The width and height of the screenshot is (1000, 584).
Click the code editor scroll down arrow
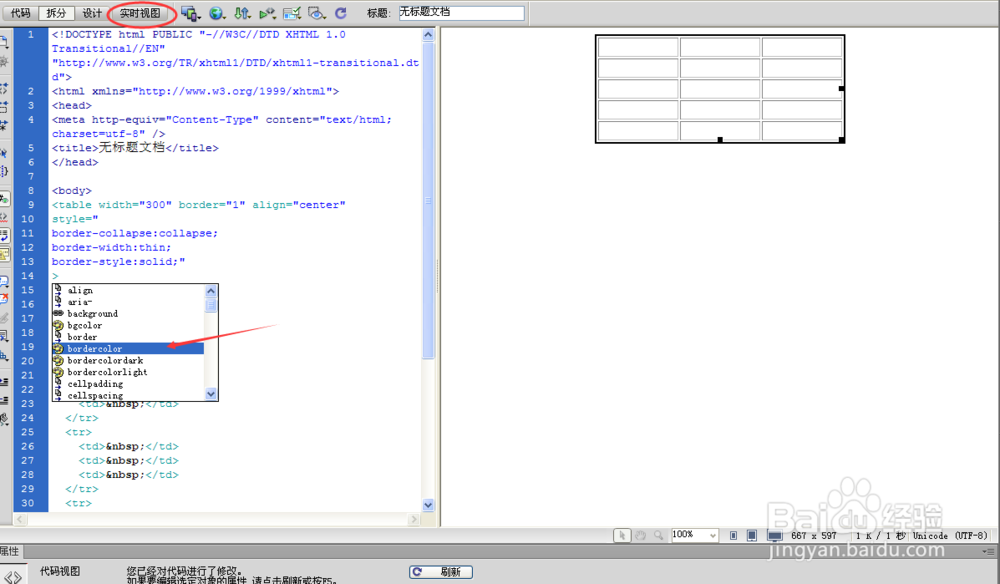pyautogui.click(x=428, y=505)
